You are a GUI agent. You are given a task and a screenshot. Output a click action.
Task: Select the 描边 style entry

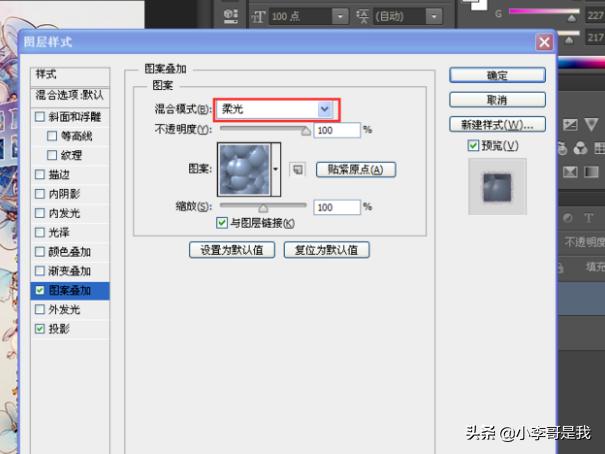(59, 174)
